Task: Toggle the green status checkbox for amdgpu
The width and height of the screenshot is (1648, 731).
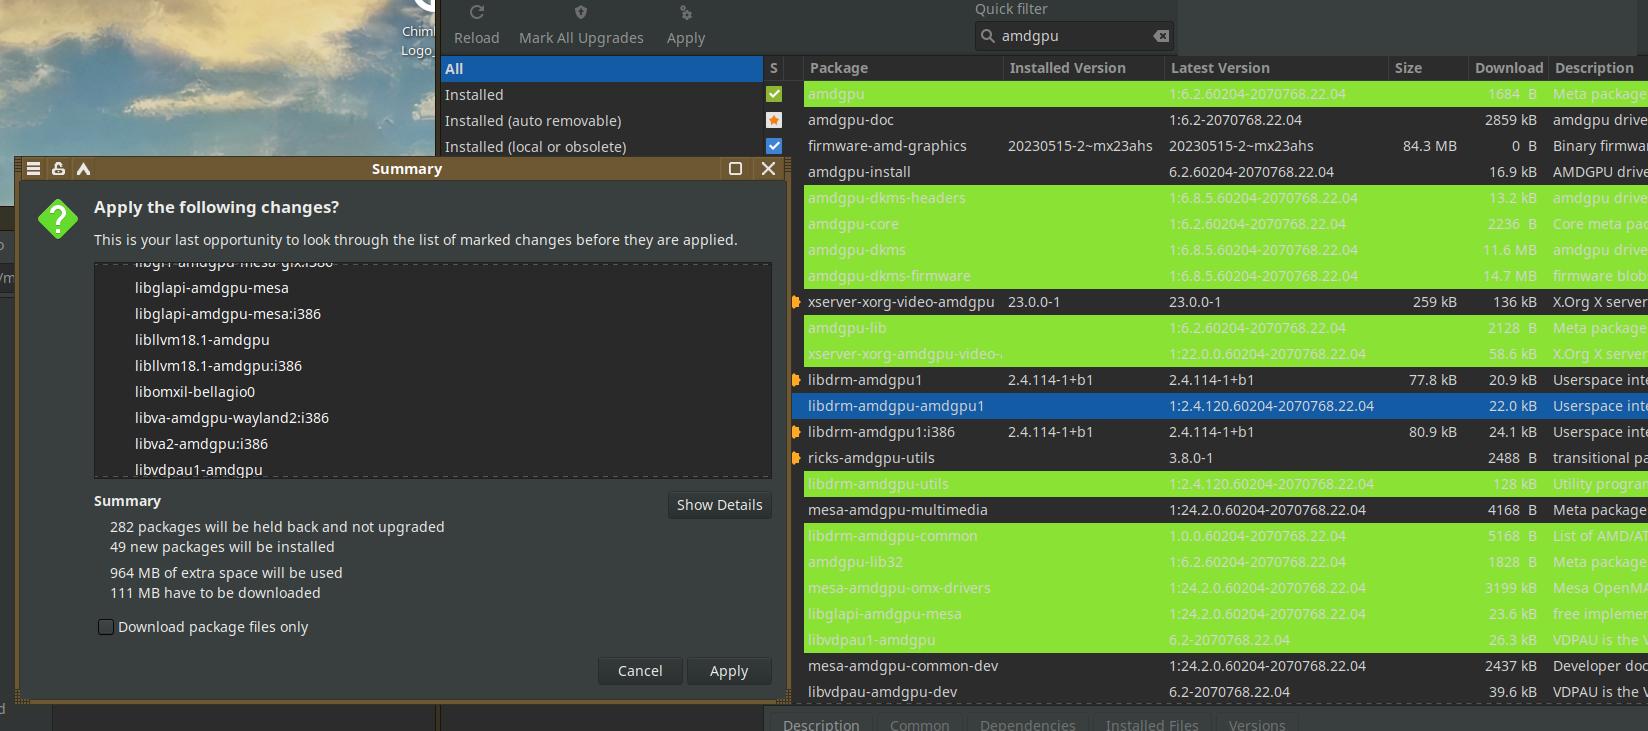Action: (x=774, y=94)
